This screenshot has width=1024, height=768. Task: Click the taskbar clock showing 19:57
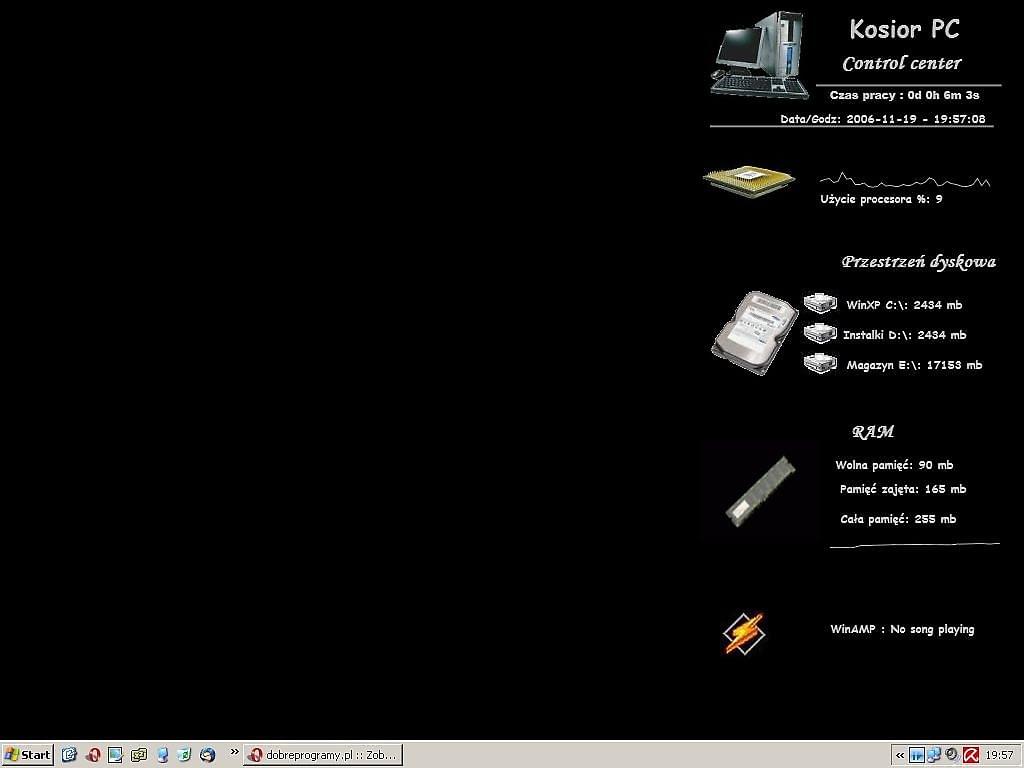click(999, 755)
